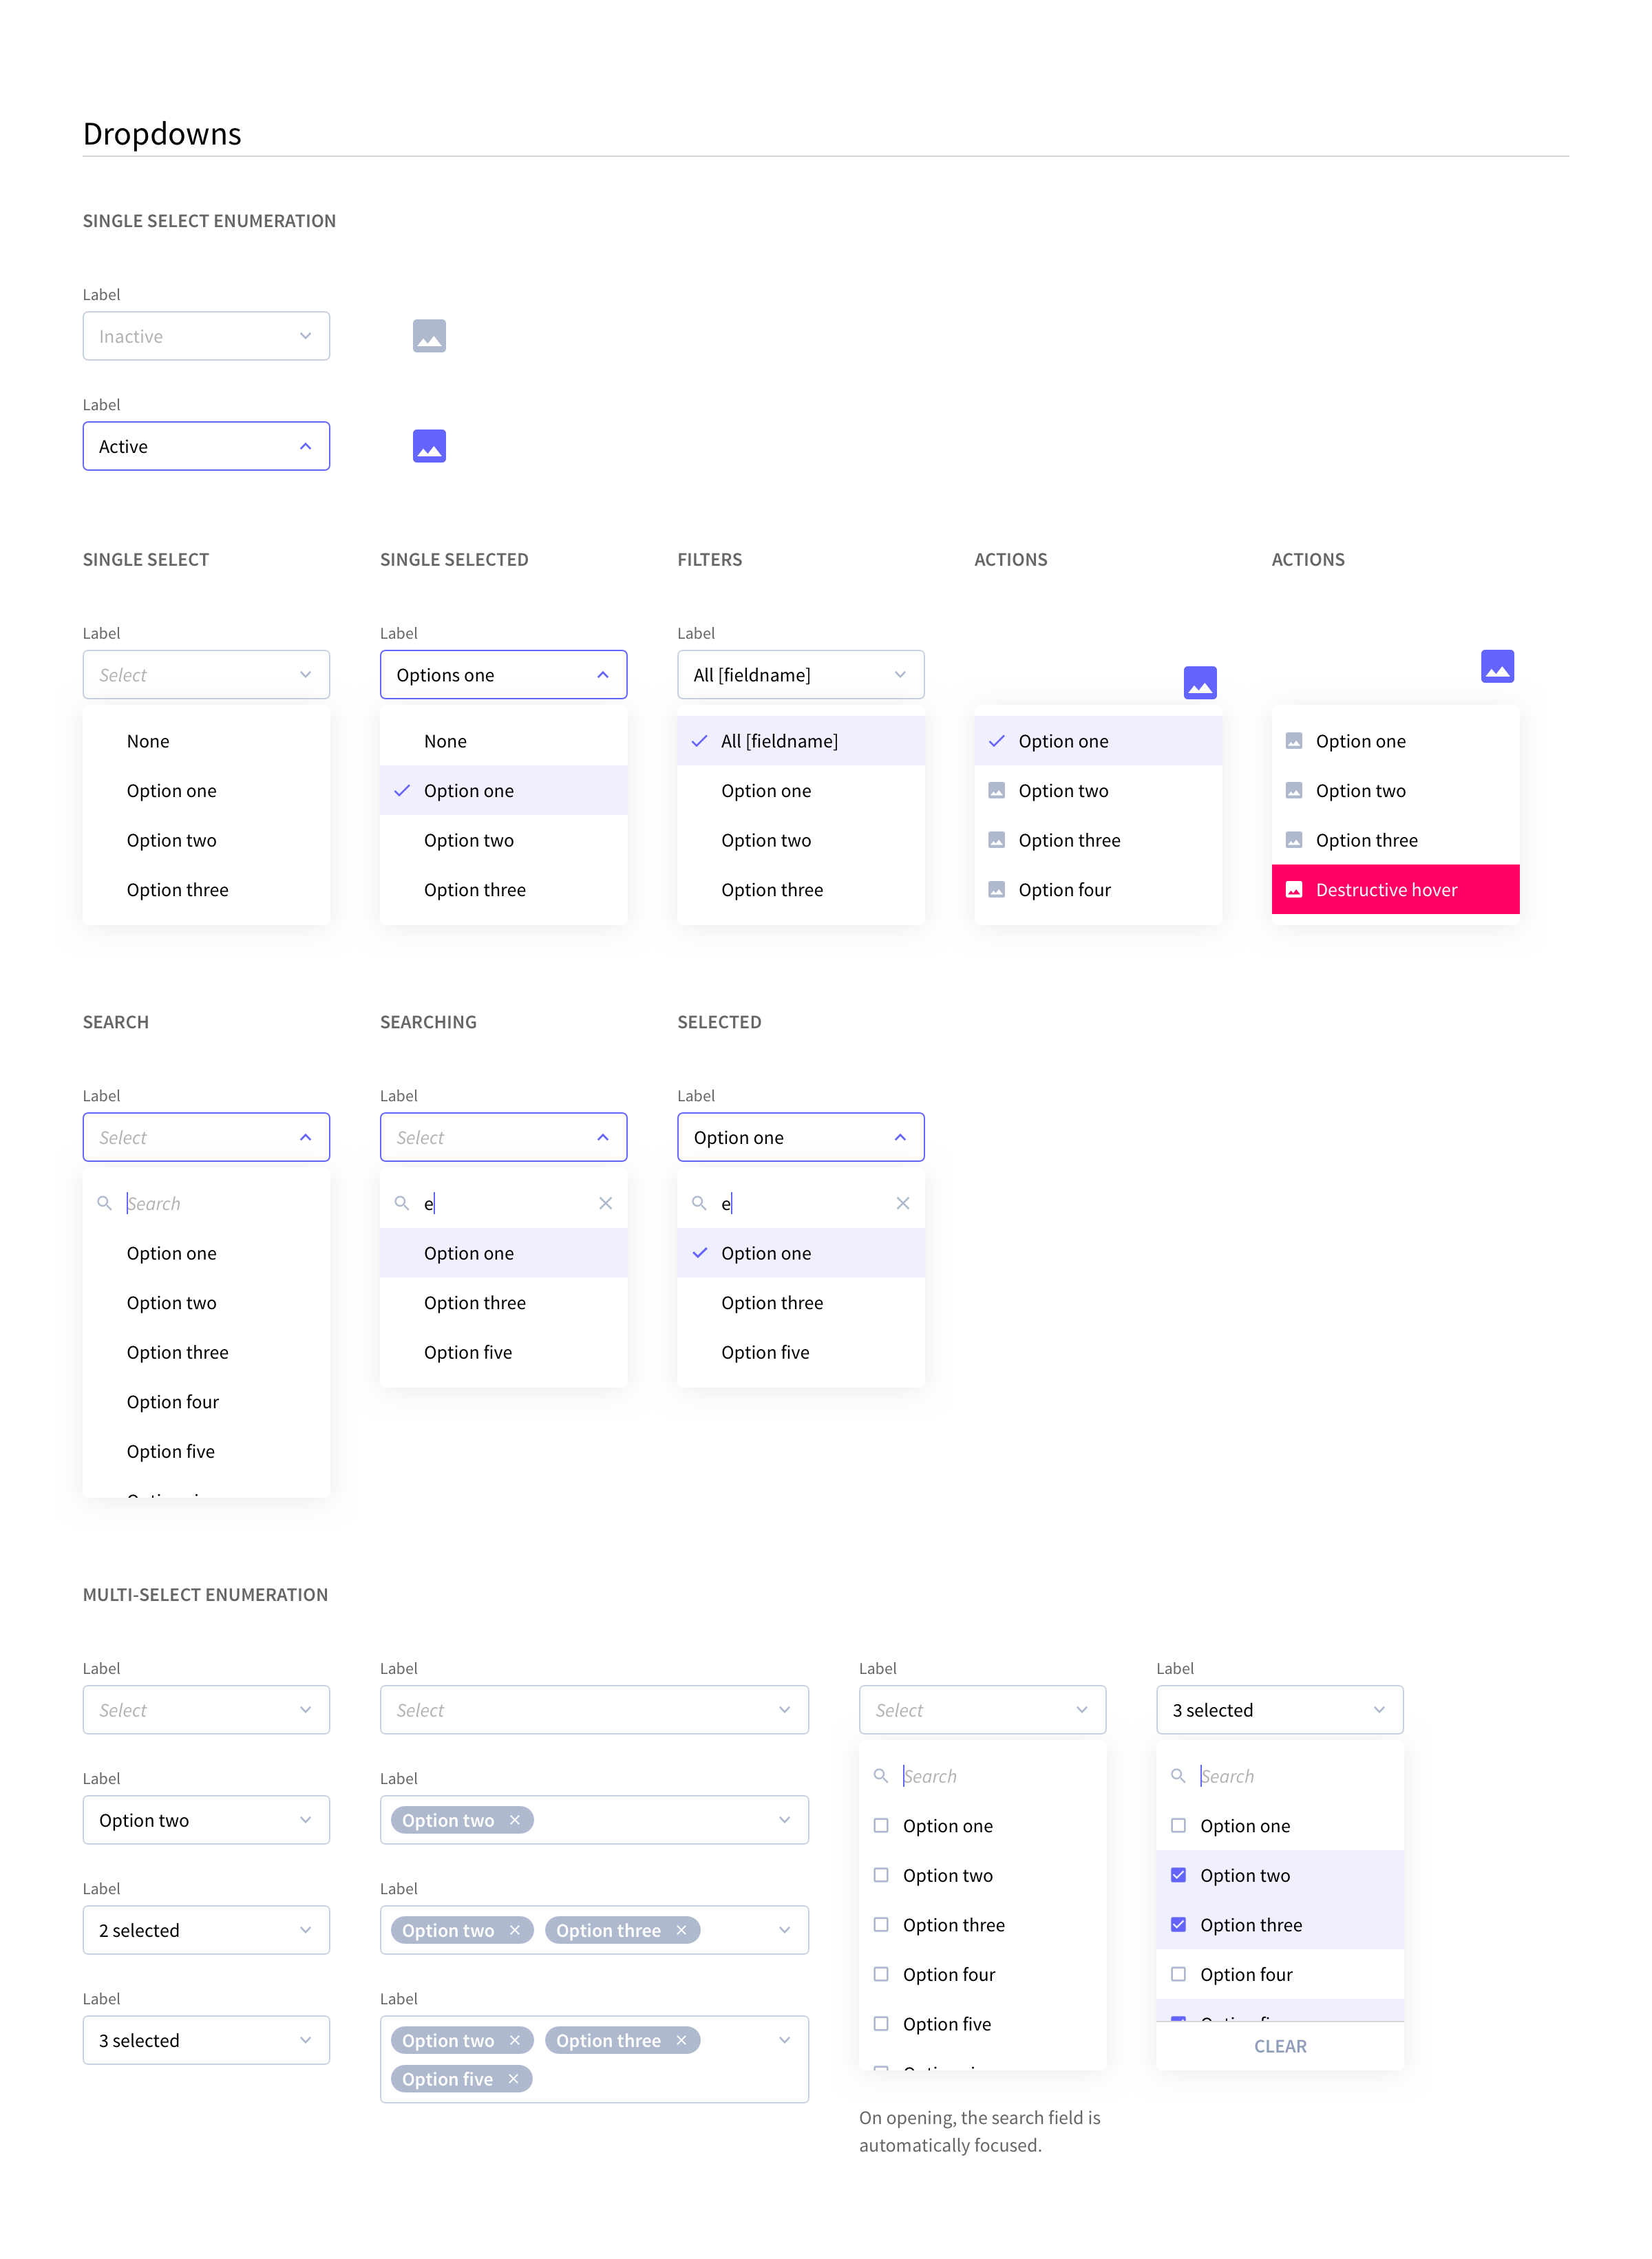Click image icon button above Option one checked list

point(1200,683)
